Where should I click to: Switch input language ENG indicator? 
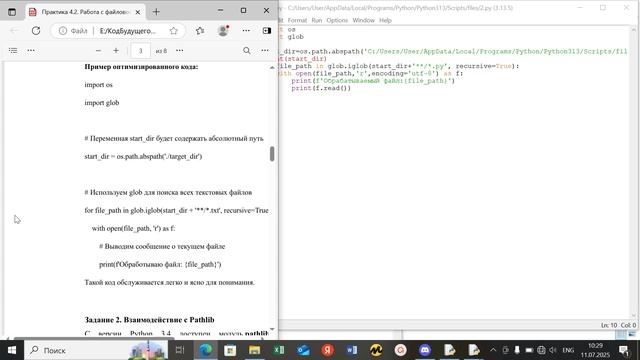[568, 350]
